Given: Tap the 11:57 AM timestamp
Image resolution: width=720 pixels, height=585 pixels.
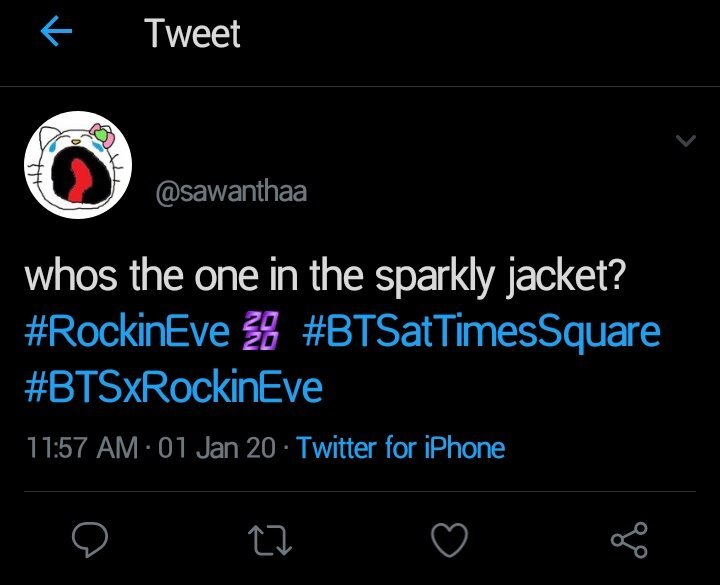Looking at the screenshot, I should (80, 447).
